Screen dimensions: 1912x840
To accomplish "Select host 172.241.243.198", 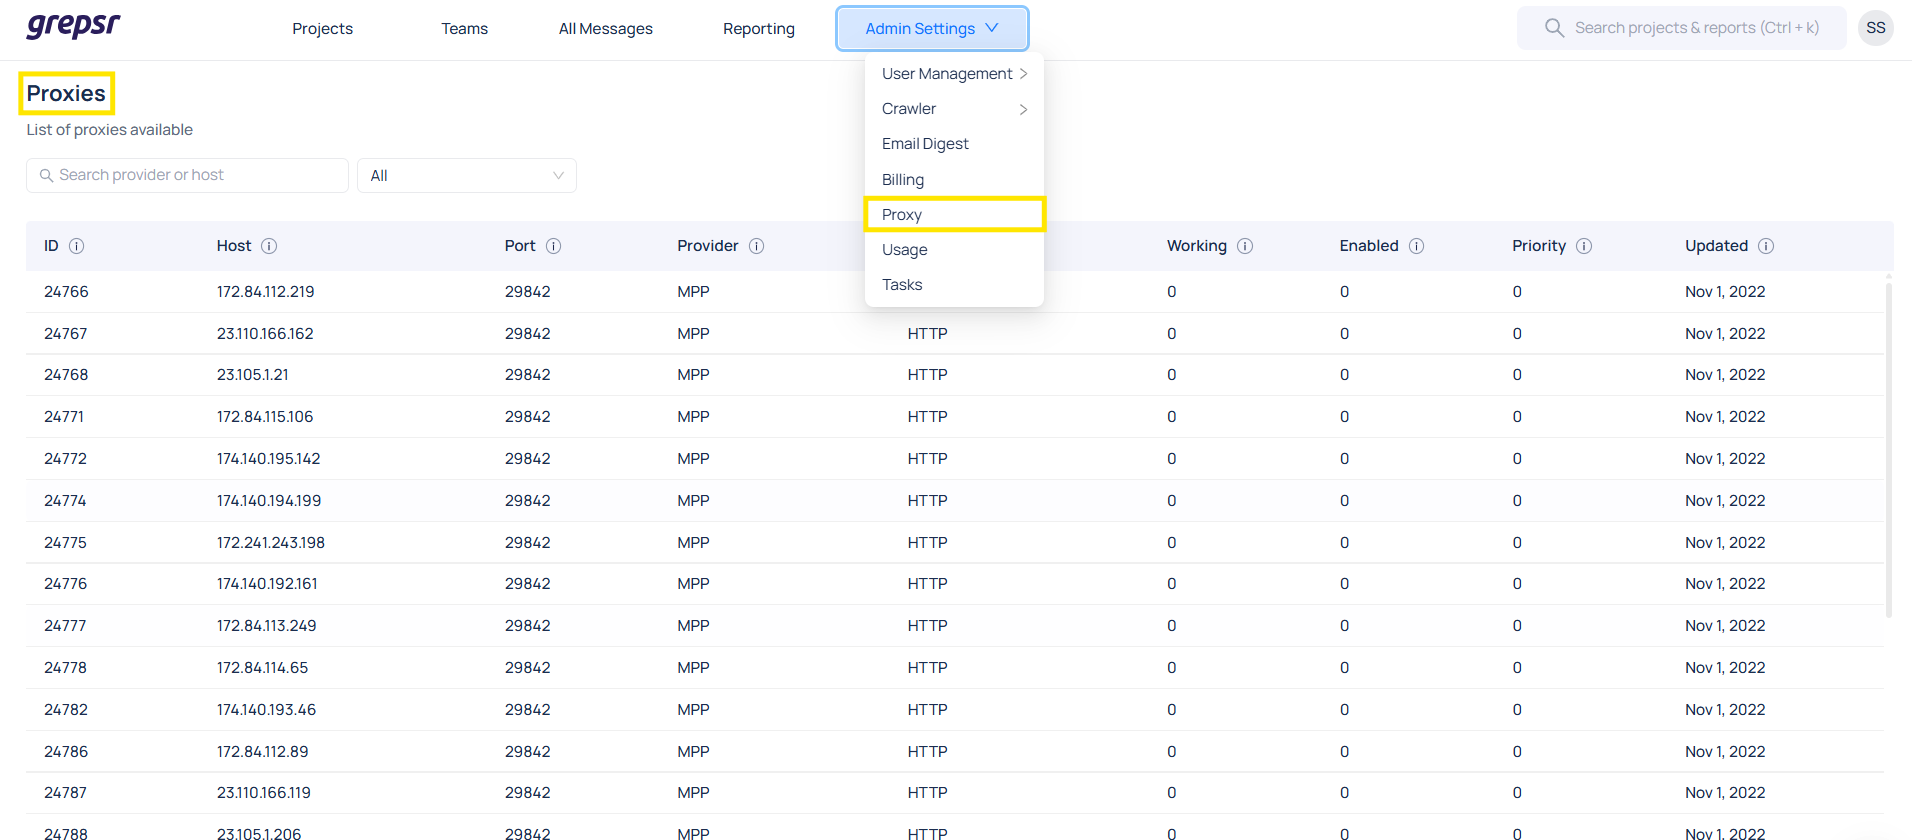I will point(271,543).
